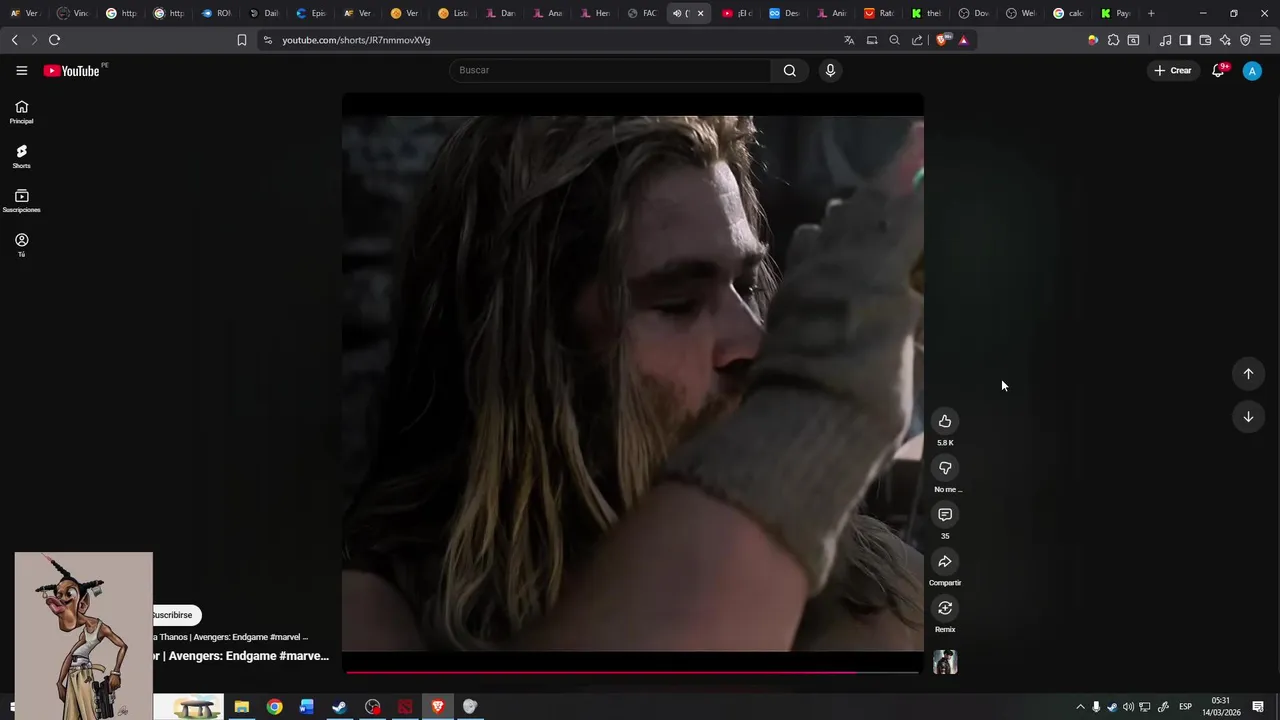The height and width of the screenshot is (720, 1280).
Task: Seek using the red progress bar
Action: coord(633,672)
